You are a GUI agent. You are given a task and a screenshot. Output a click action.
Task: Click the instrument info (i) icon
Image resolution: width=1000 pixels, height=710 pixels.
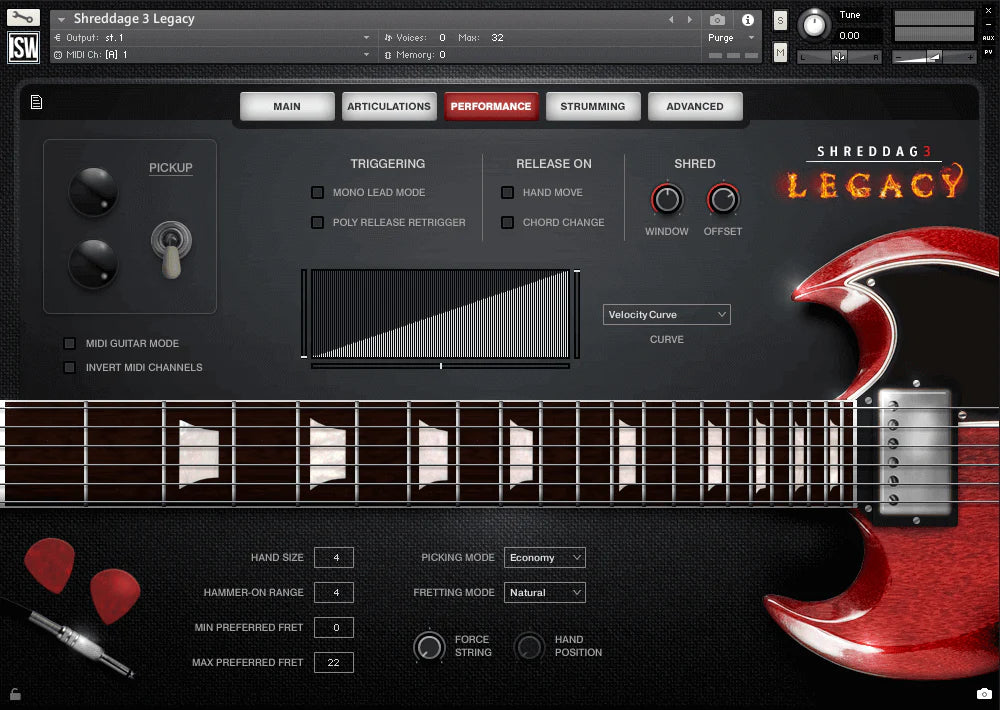(748, 19)
